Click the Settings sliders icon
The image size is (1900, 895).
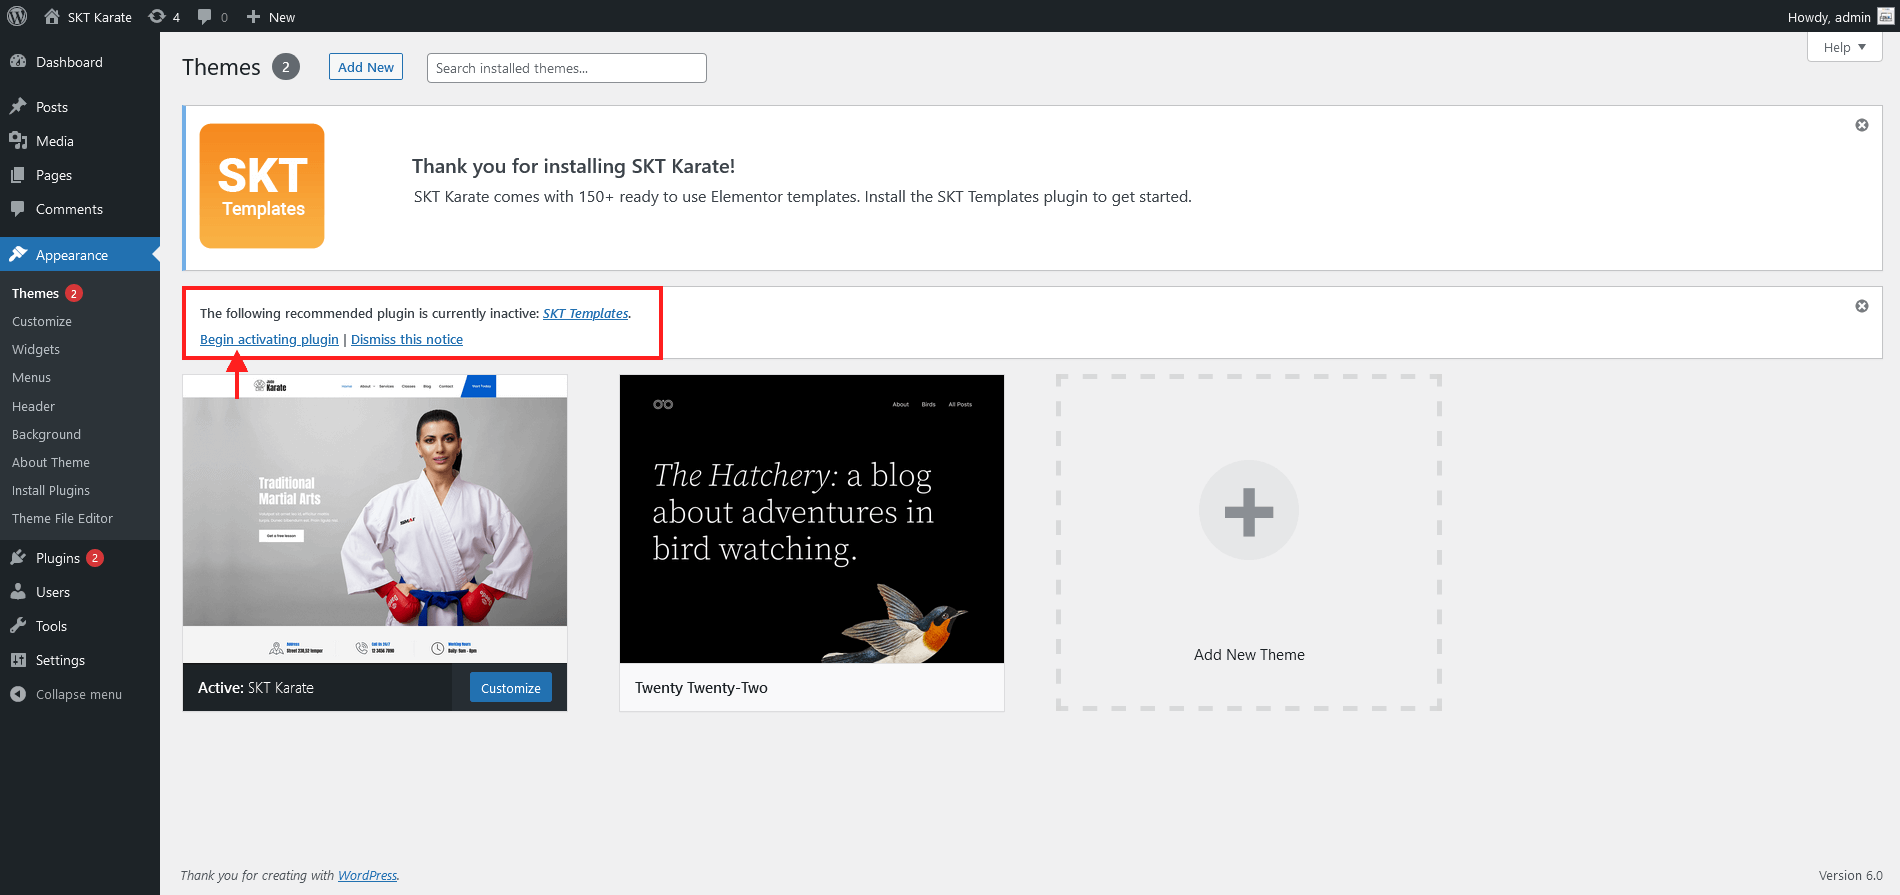(x=18, y=659)
